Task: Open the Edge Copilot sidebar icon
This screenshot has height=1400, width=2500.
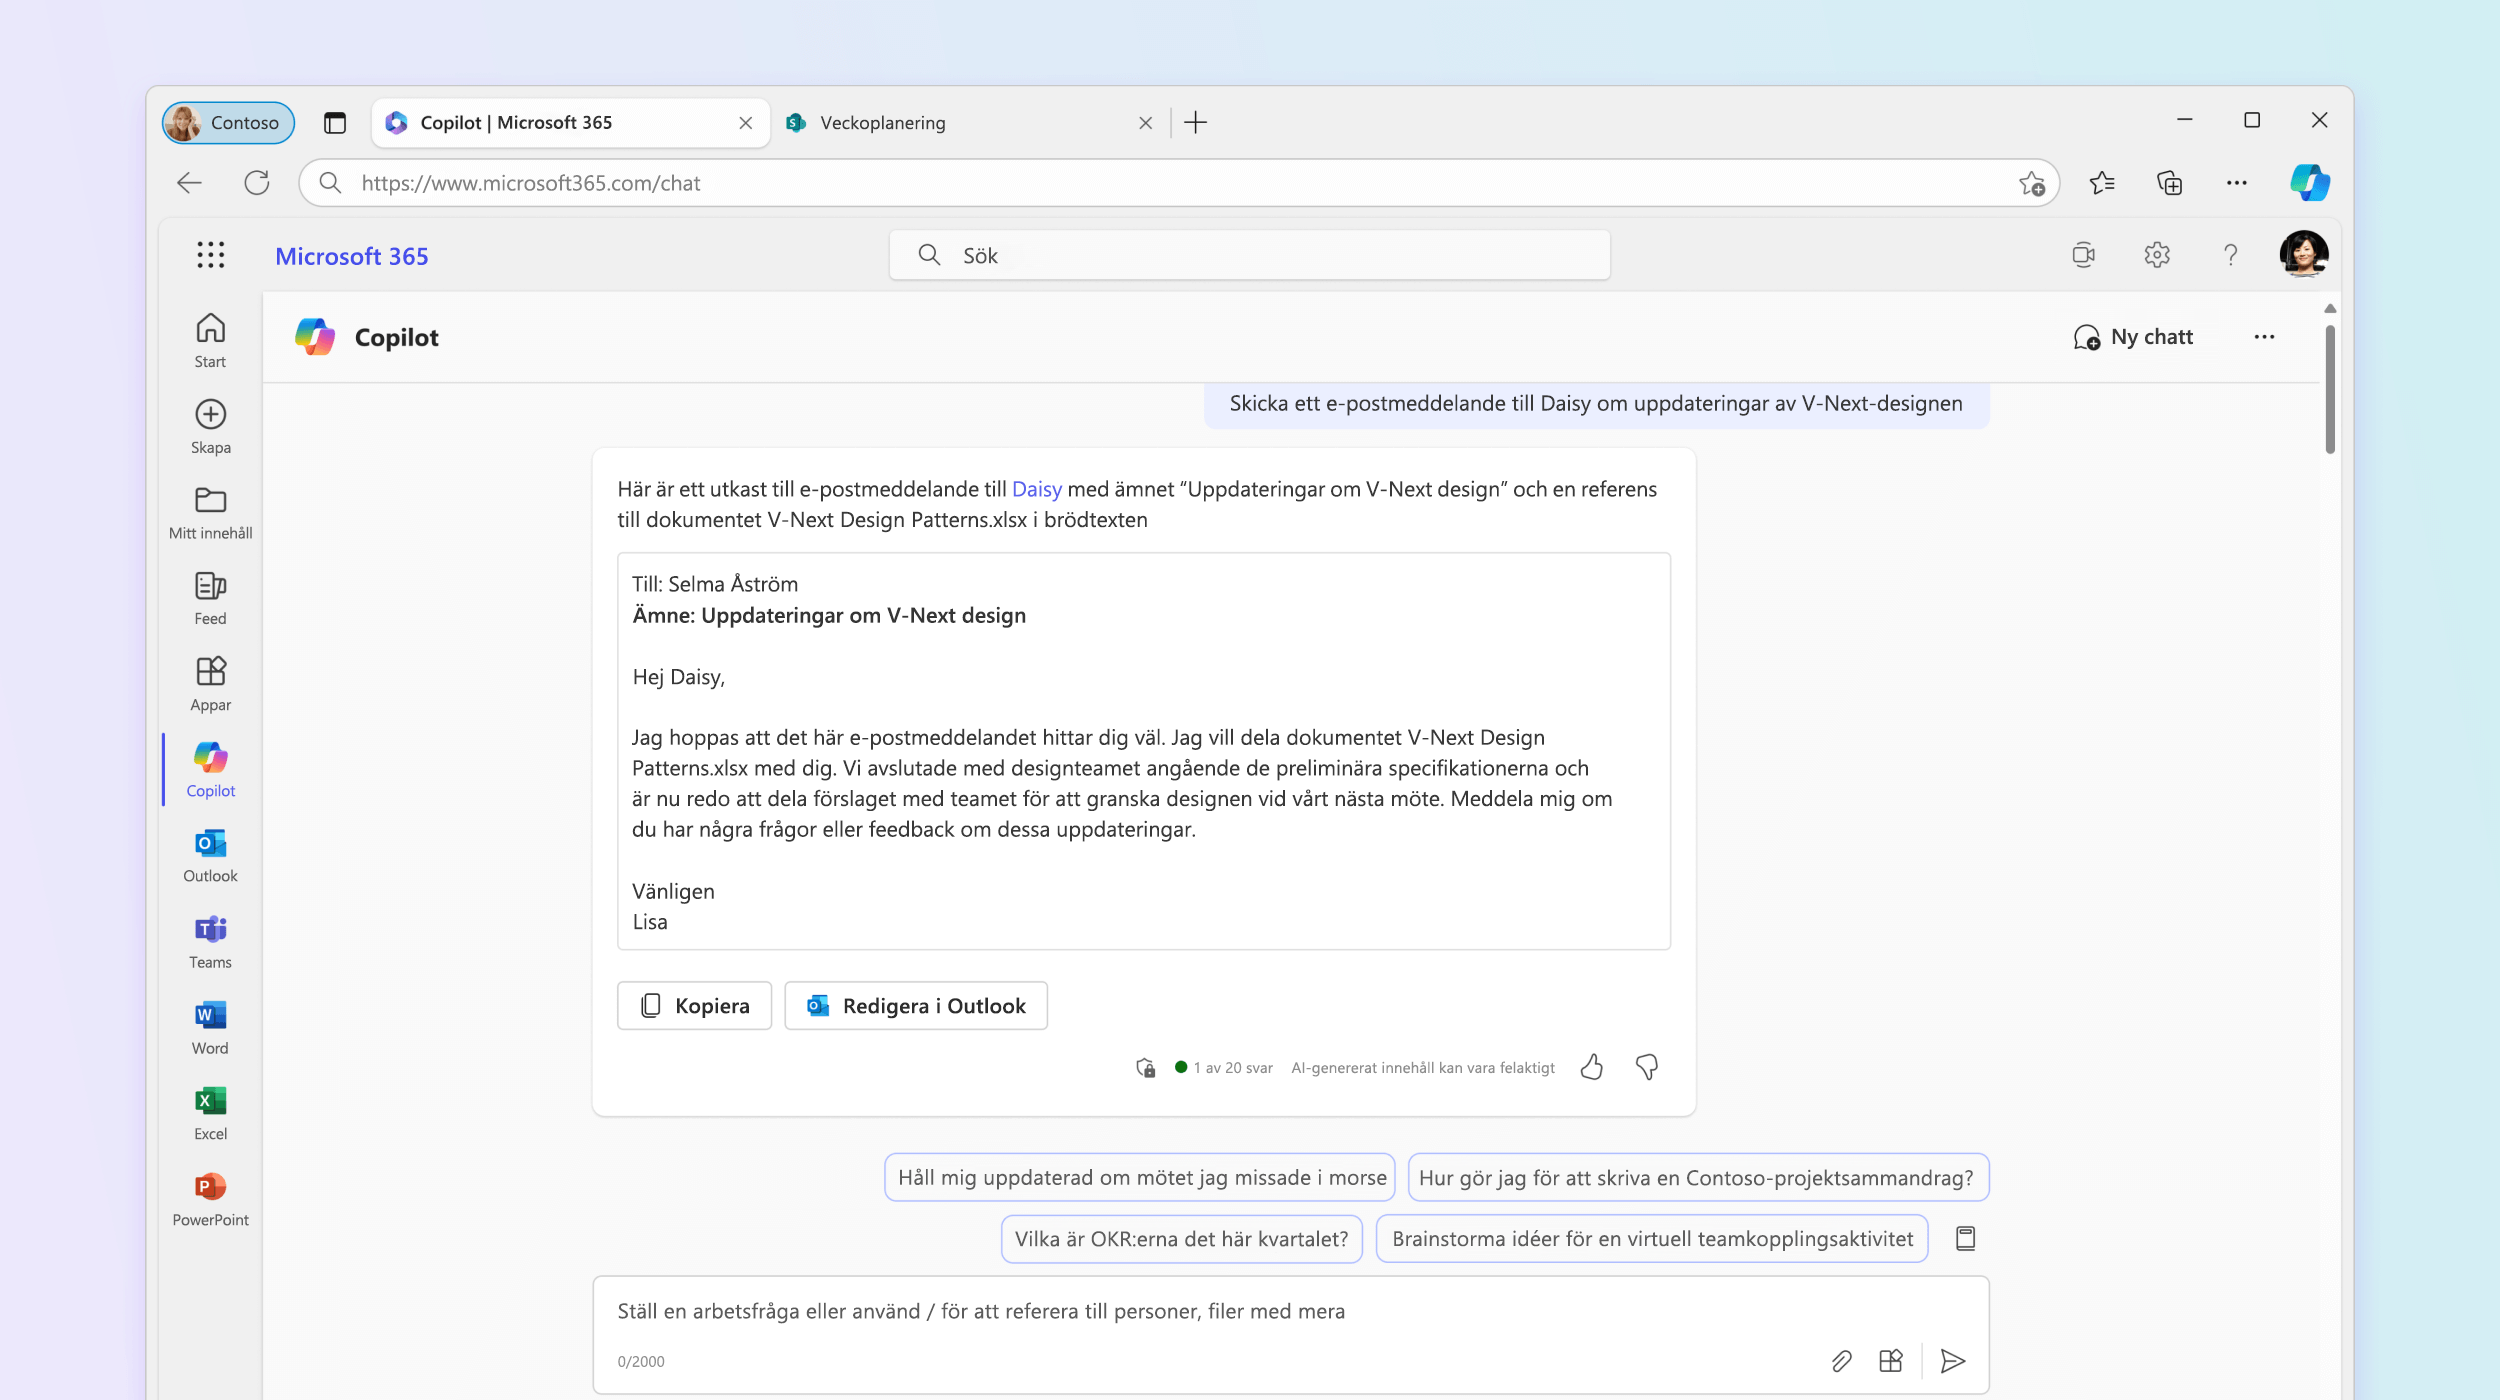Action: pyautogui.click(x=2310, y=183)
